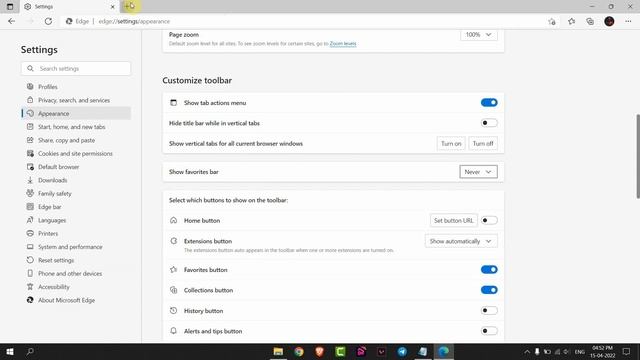This screenshot has height=360, width=640.
Task: Click Turn off for vertical tabs
Action: pyautogui.click(x=483, y=144)
